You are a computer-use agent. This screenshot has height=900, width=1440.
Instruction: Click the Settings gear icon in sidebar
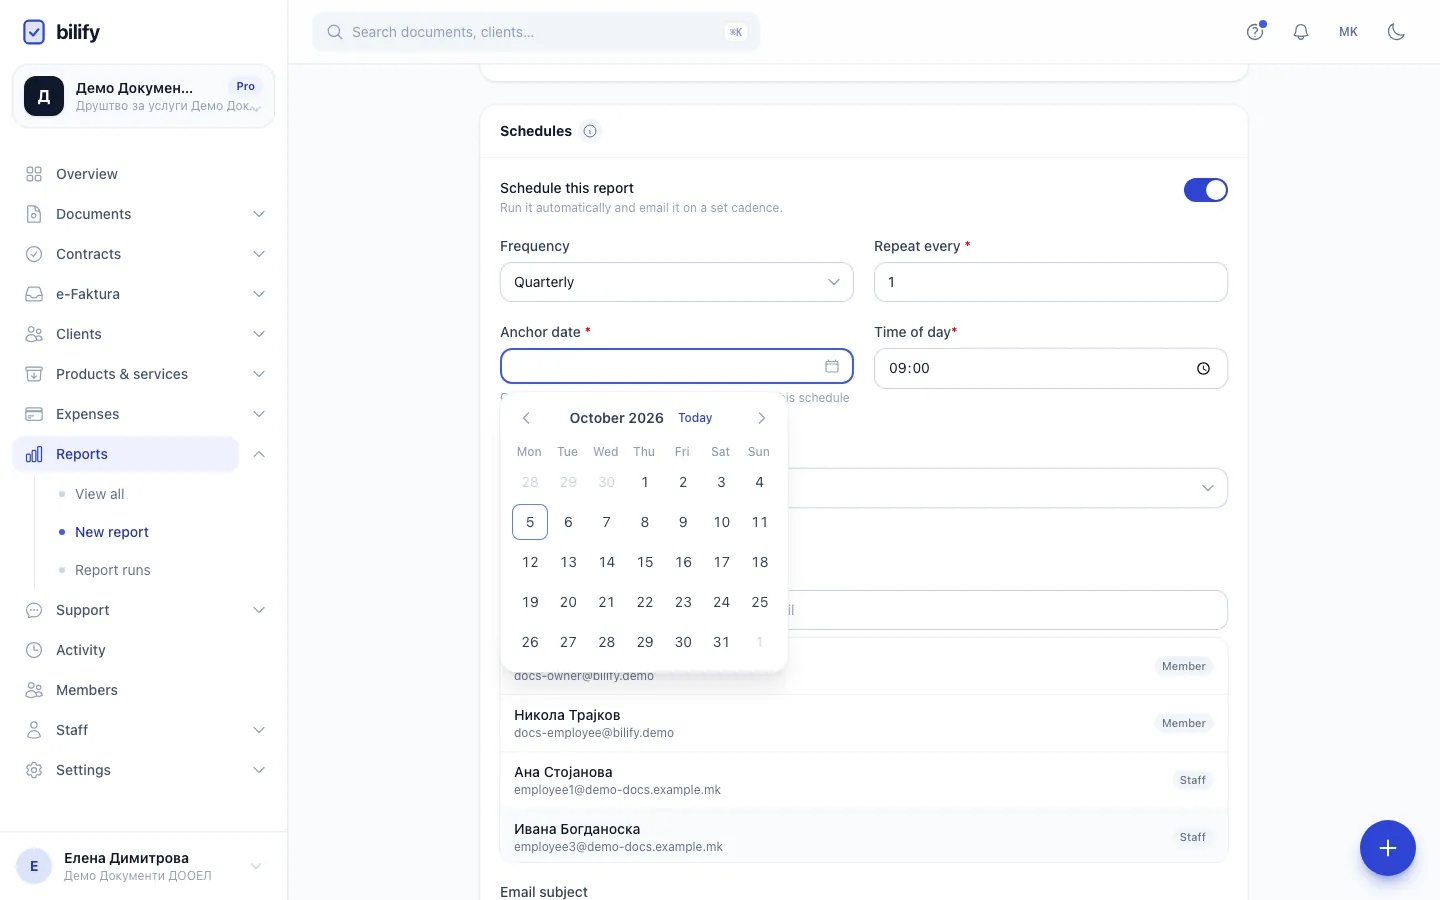tap(34, 770)
